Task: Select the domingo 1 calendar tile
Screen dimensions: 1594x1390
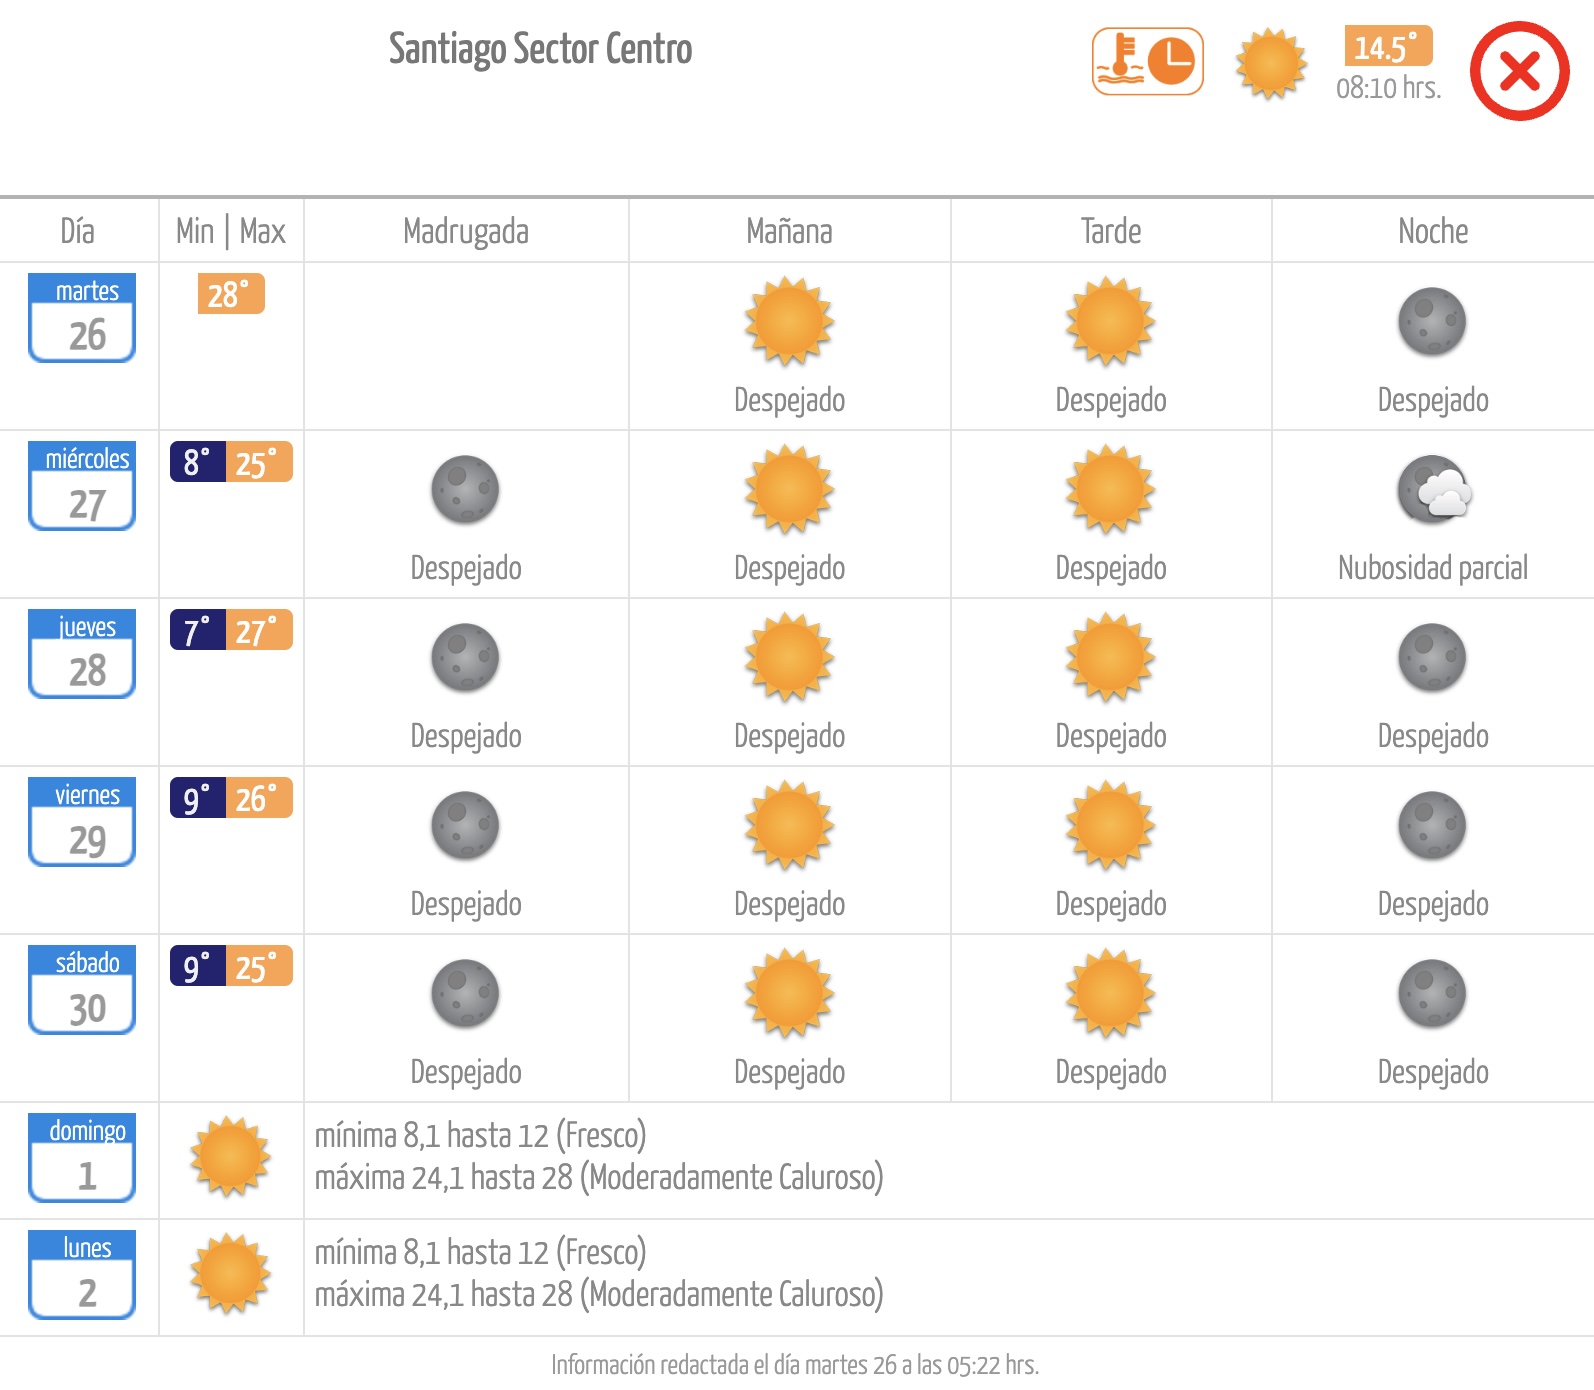Action: pos(82,1158)
